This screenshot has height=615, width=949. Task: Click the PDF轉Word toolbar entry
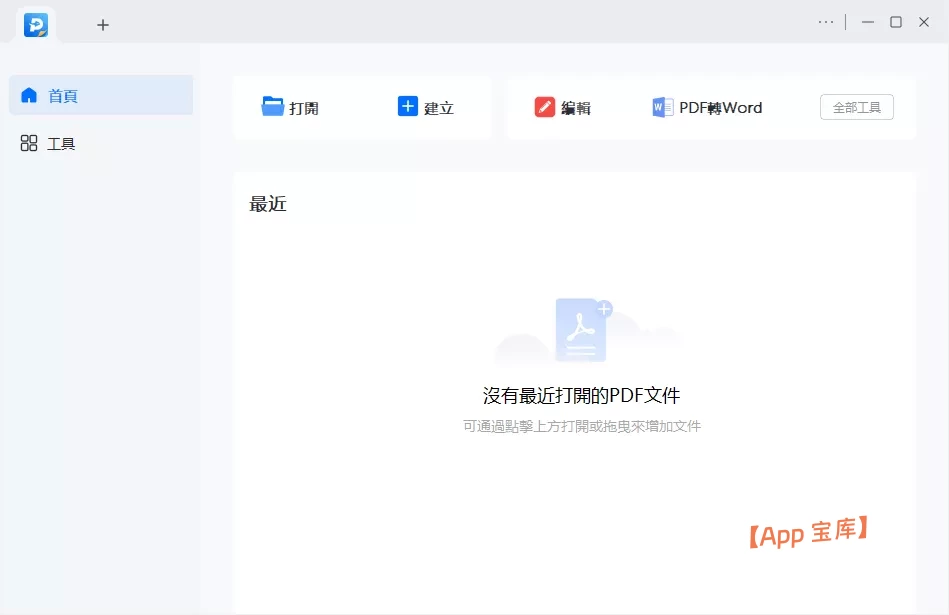click(x=722, y=107)
